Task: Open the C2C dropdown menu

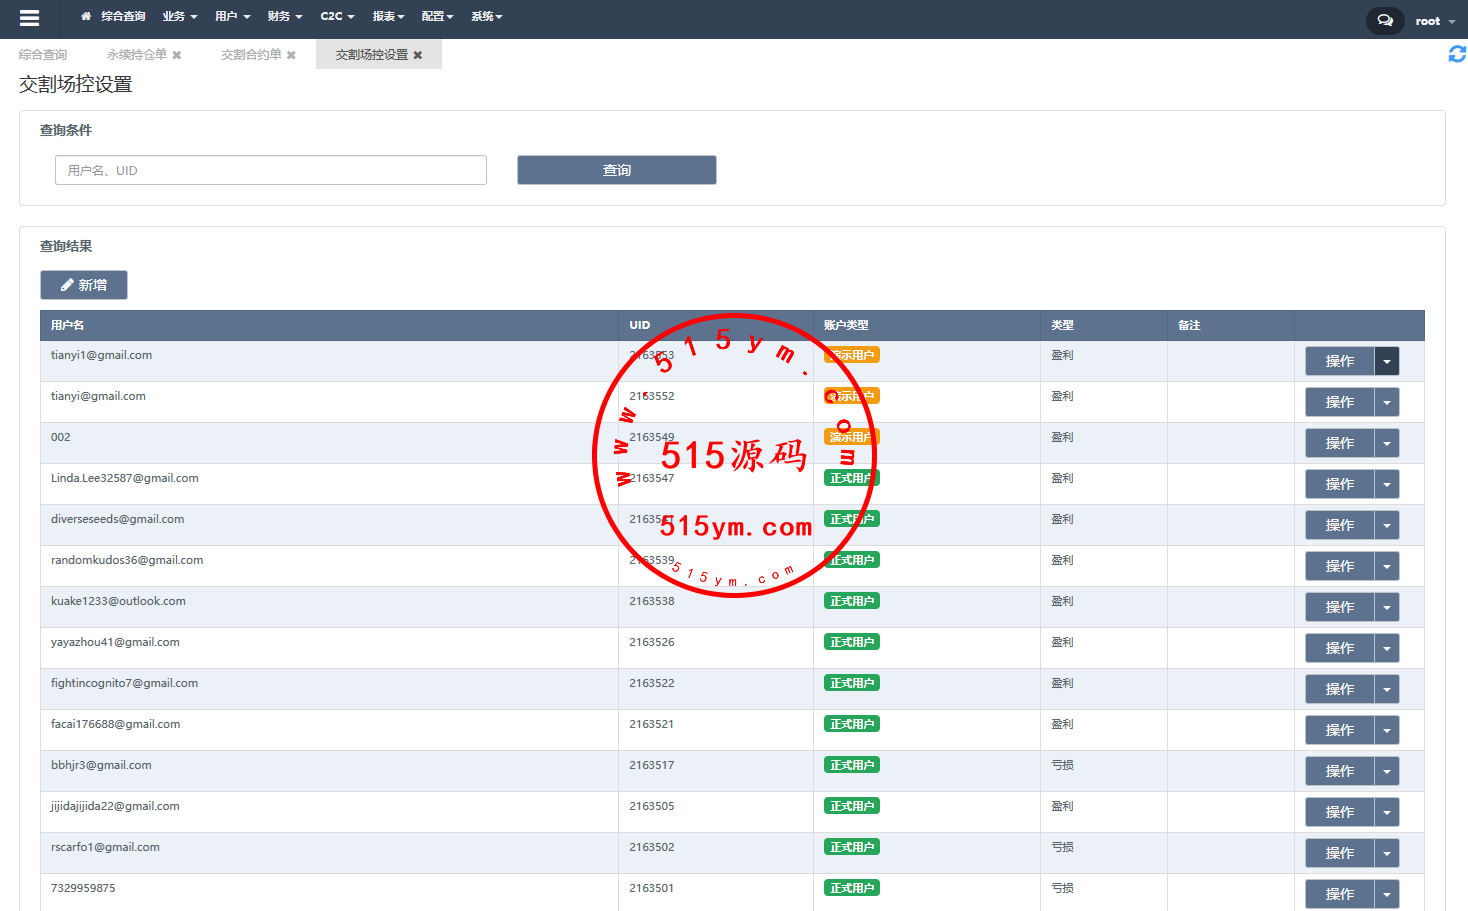Action: [337, 17]
